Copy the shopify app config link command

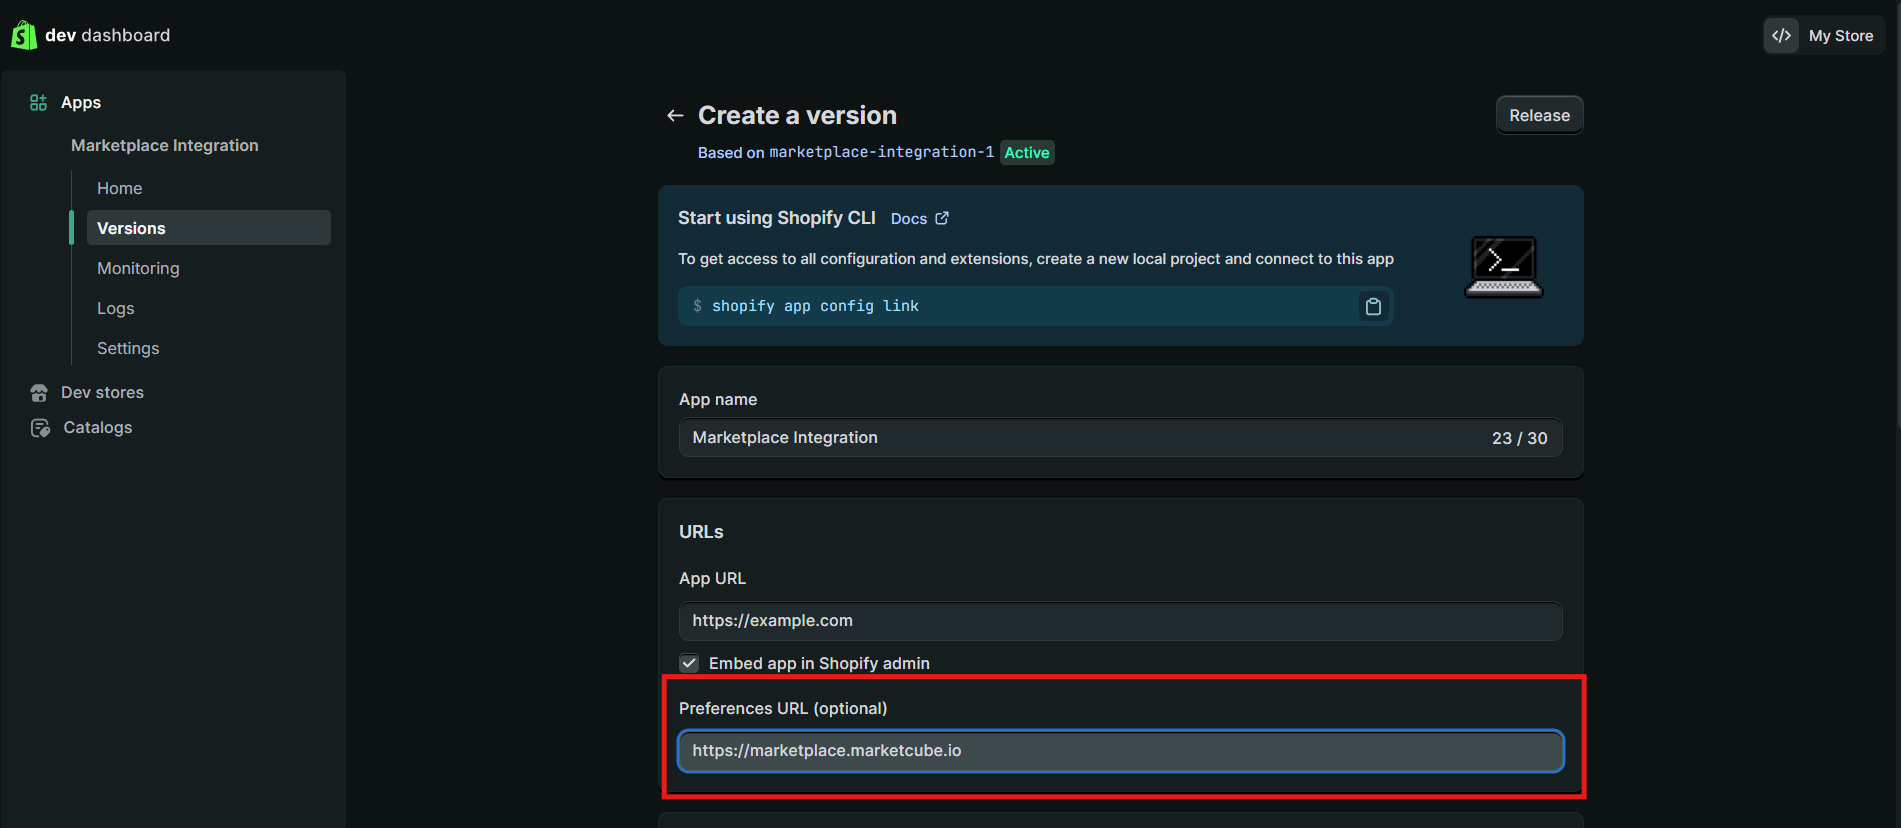point(1373,306)
